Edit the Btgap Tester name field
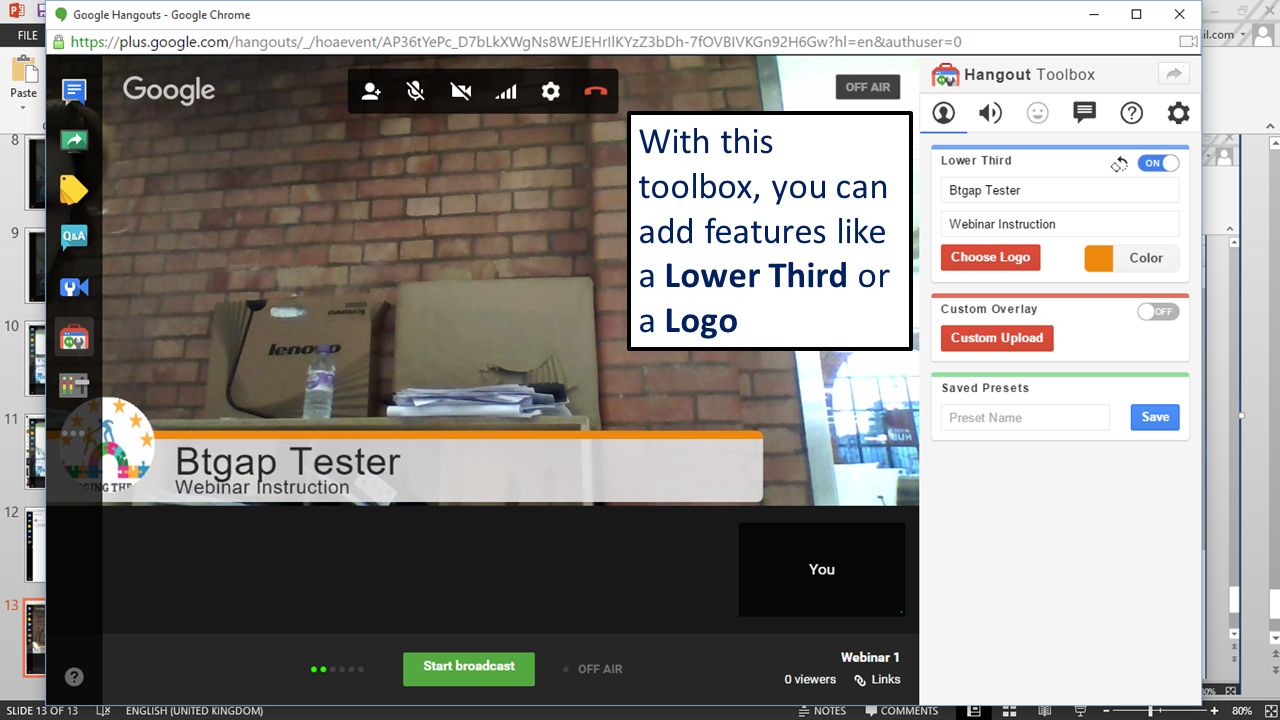This screenshot has height=720, width=1280. [x=1060, y=190]
